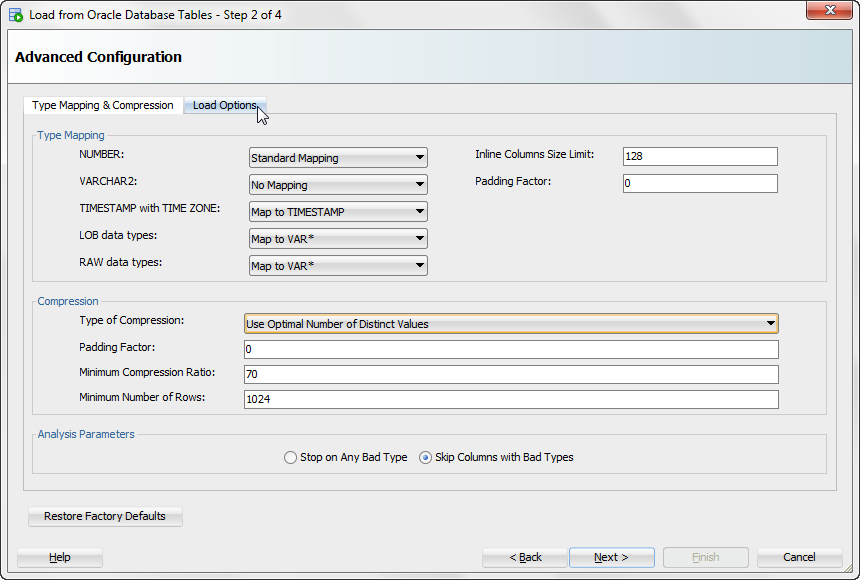The height and width of the screenshot is (580, 860).
Task: Open the LOB data types dropdown
Action: coord(338,238)
